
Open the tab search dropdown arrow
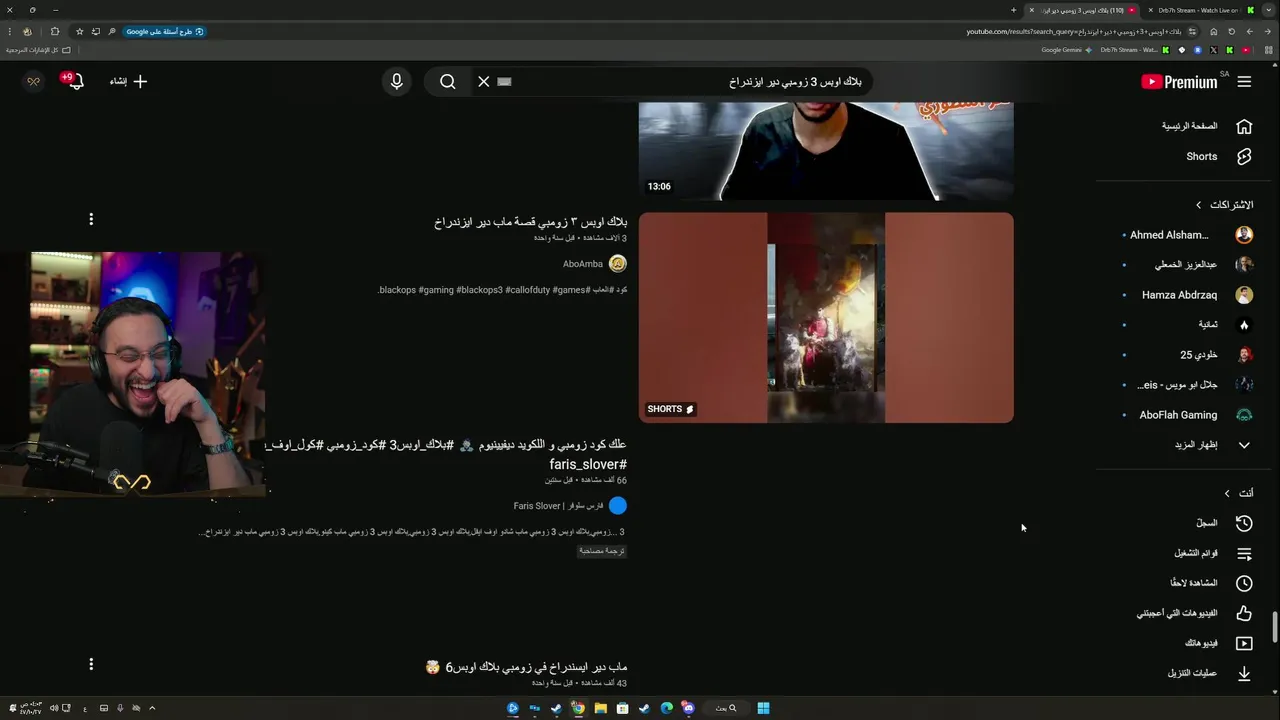coord(1268,10)
